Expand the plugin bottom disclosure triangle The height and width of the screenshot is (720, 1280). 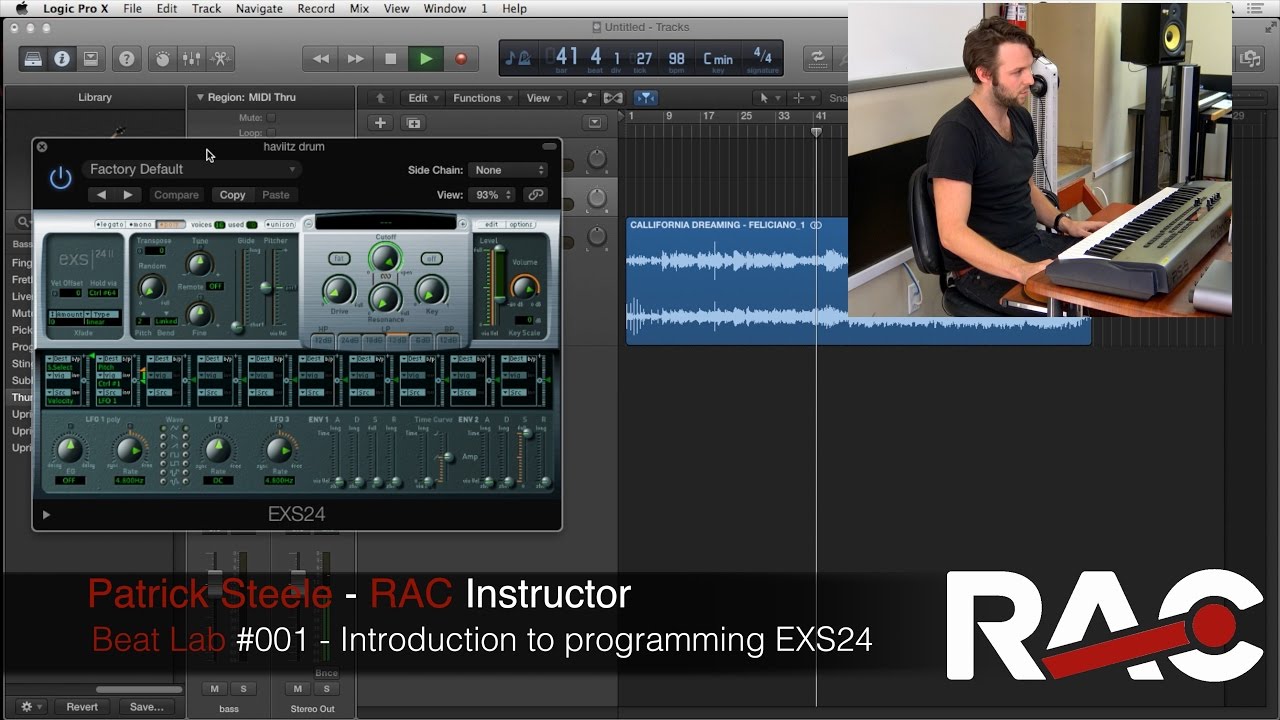[46, 515]
